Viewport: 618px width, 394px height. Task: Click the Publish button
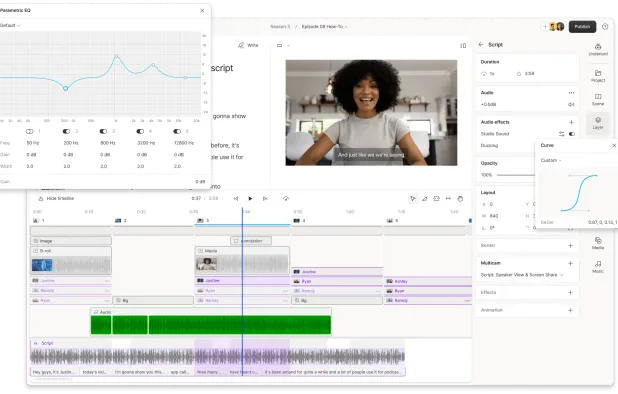click(x=582, y=26)
